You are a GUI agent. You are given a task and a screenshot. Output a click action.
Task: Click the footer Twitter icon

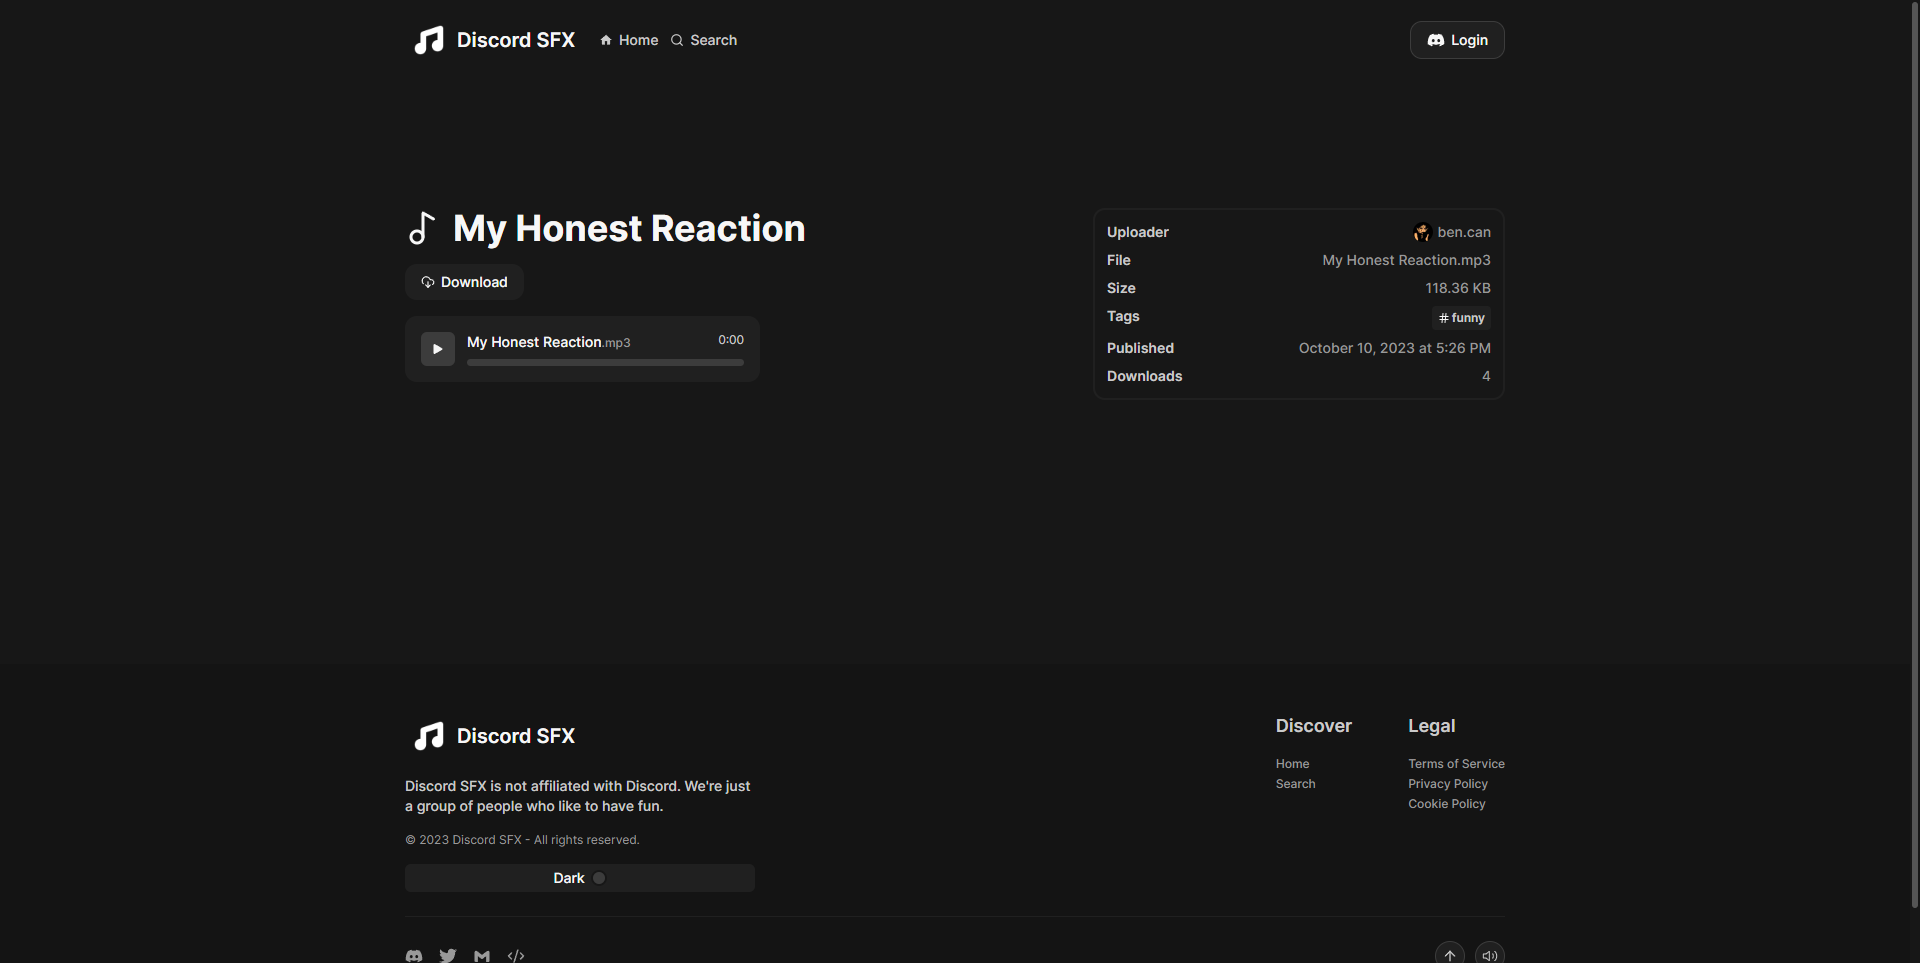click(x=448, y=956)
